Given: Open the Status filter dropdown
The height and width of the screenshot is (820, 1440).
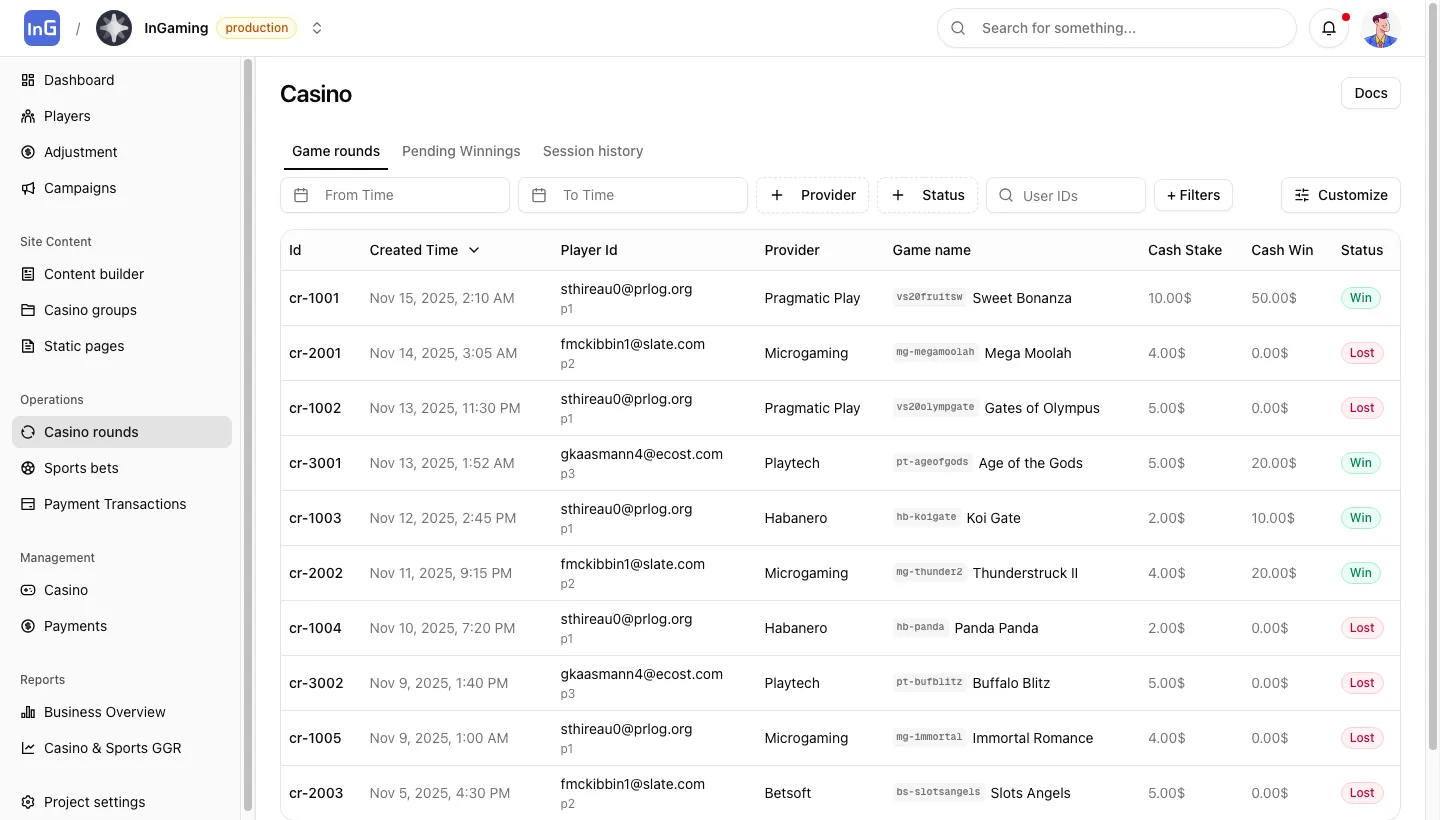Looking at the screenshot, I should click(927, 195).
